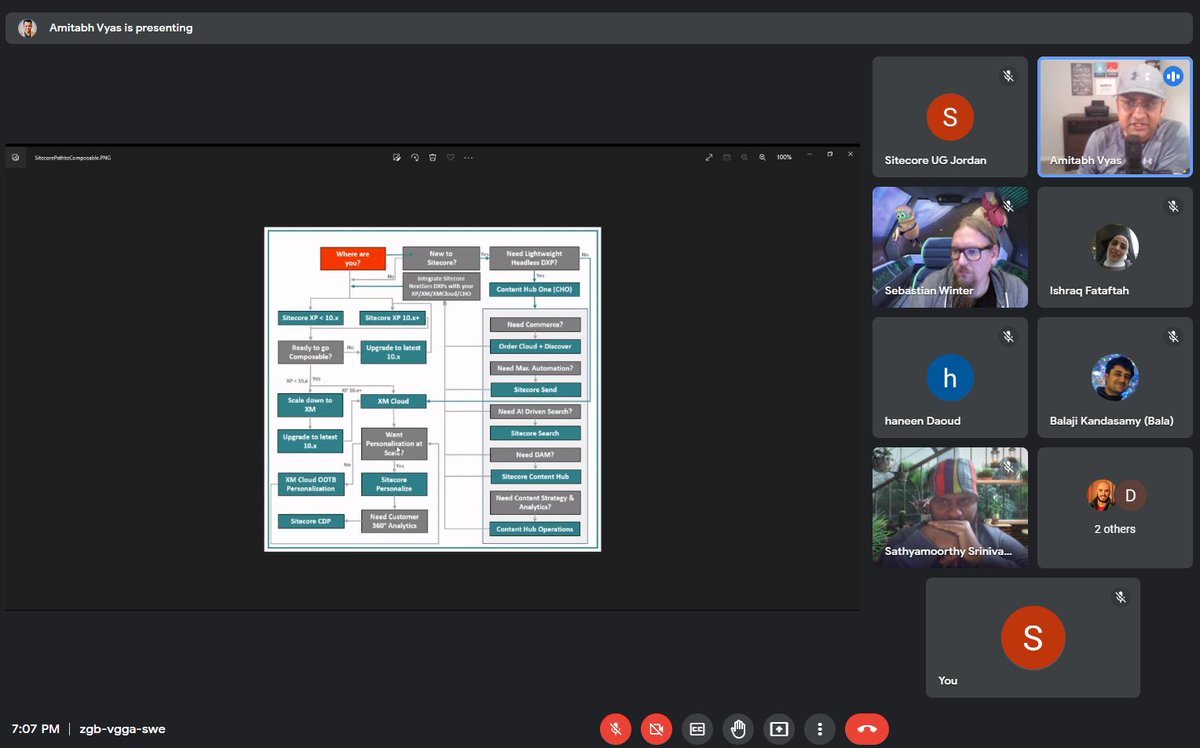Expand the 2 others participant tile

click(x=1114, y=507)
